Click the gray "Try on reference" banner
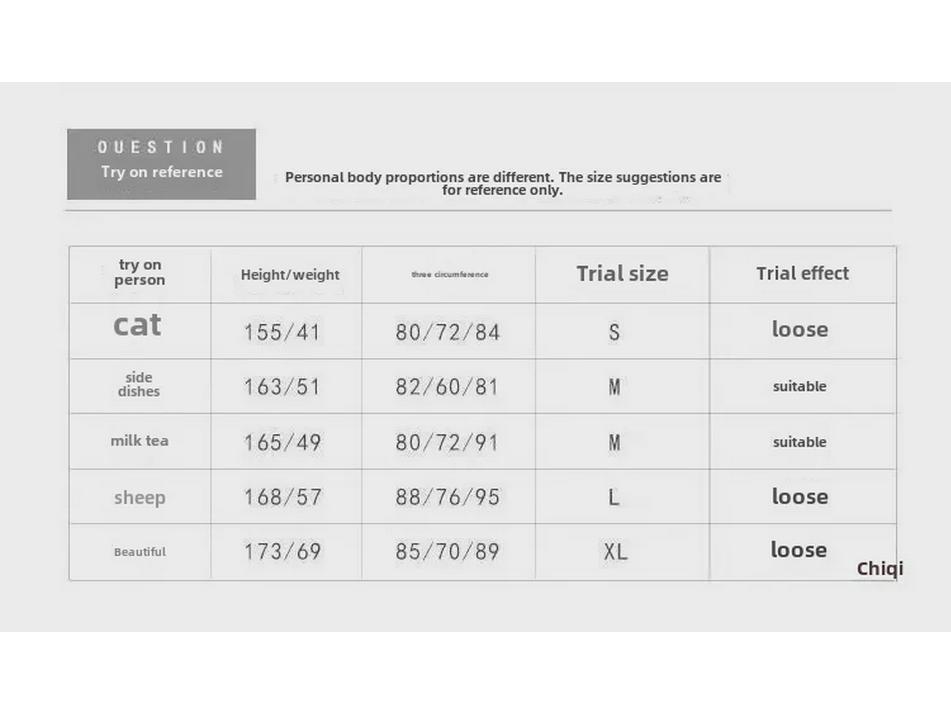 click(161, 163)
